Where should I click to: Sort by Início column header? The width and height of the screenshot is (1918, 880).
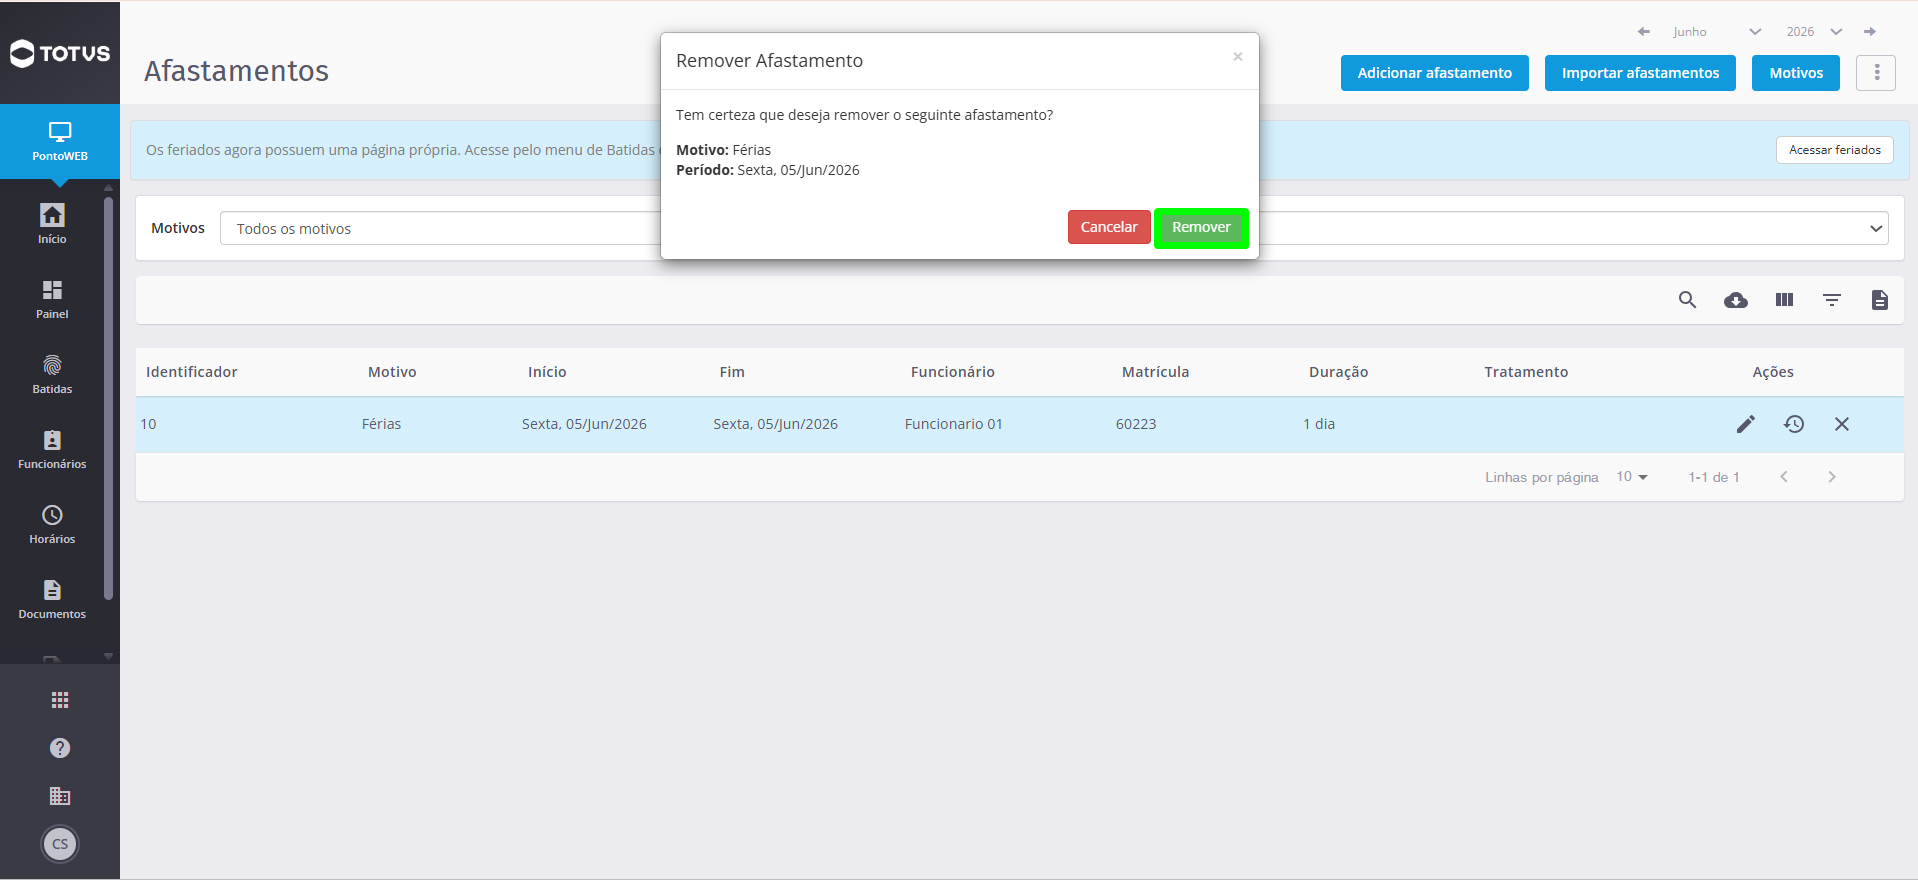point(547,372)
